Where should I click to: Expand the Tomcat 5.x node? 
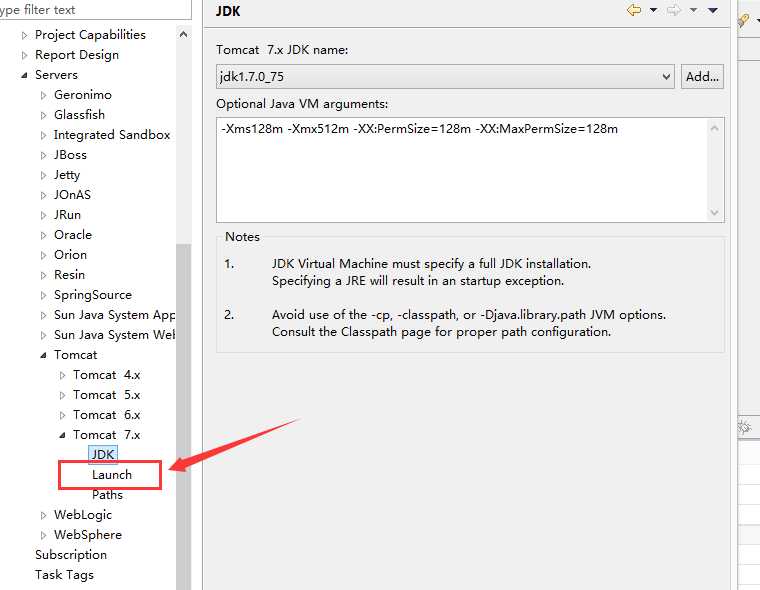(63, 395)
